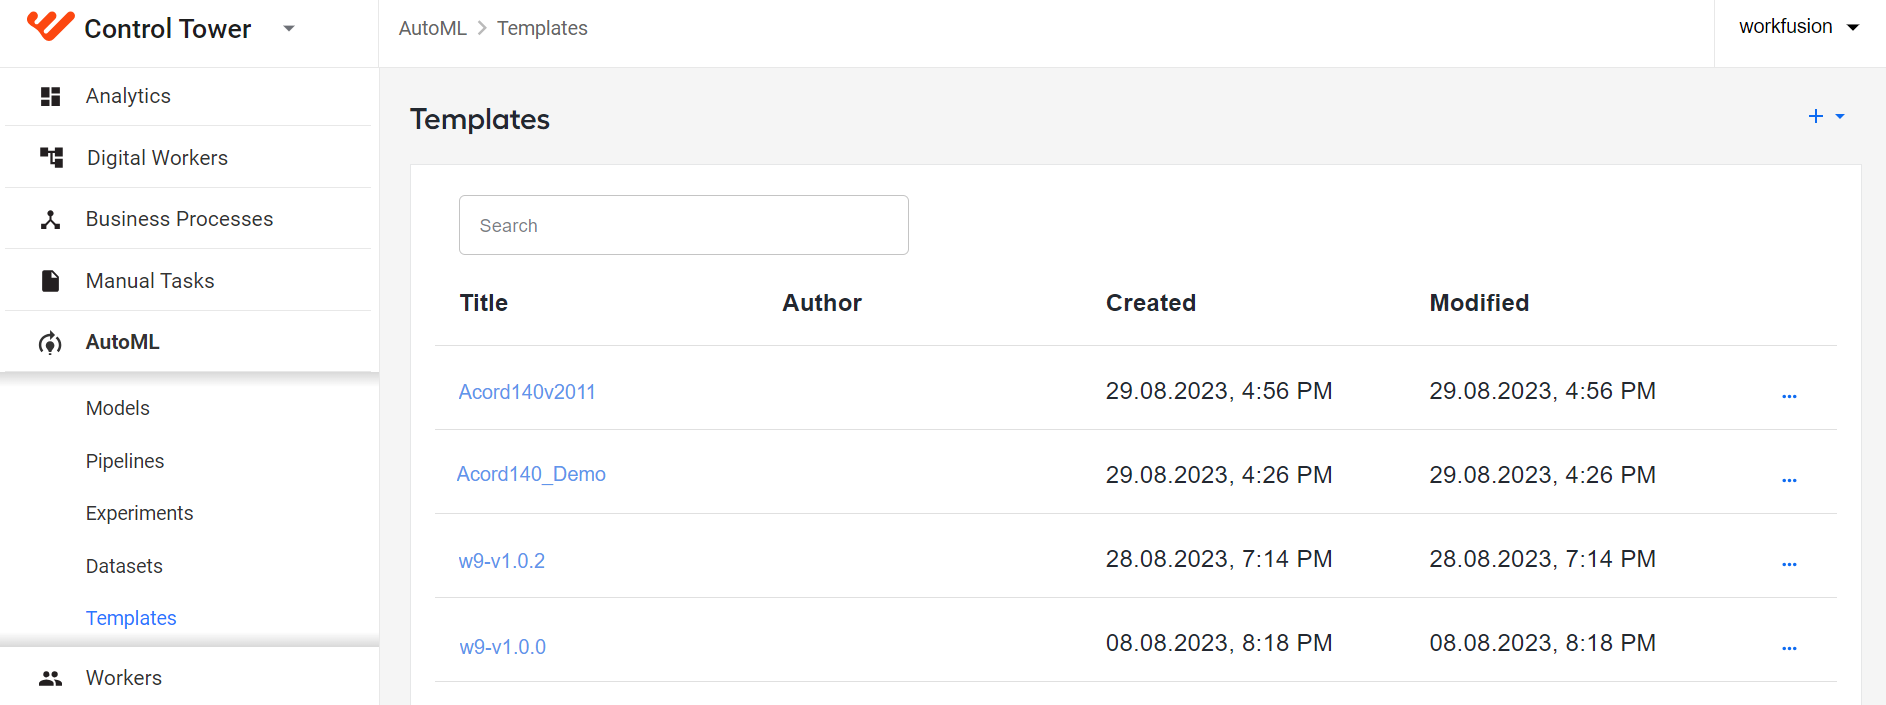This screenshot has width=1886, height=705.
Task: Open more options for w9-v1.0.2 row
Action: [1789, 564]
